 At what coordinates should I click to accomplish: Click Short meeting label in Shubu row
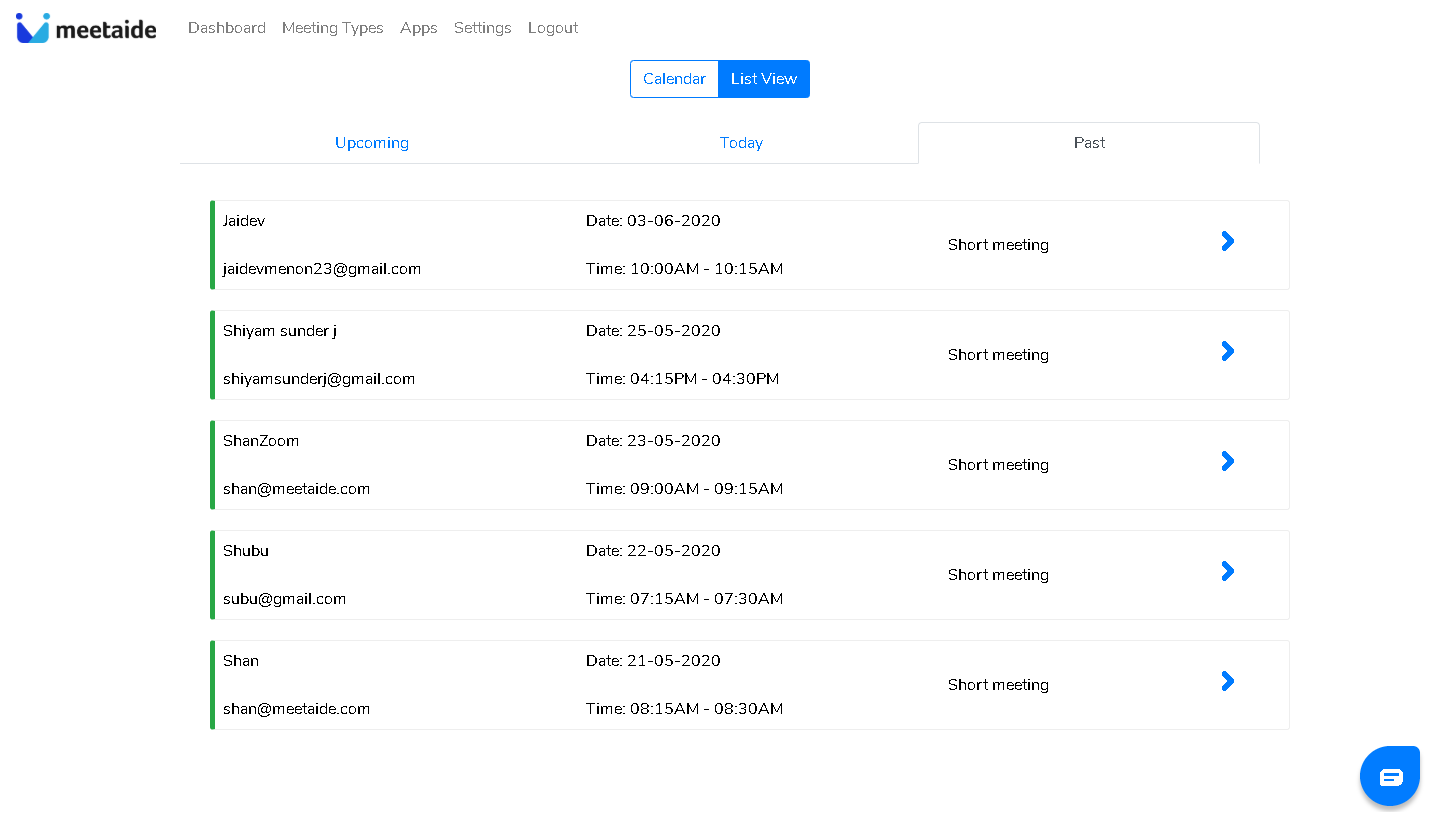[x=998, y=575]
